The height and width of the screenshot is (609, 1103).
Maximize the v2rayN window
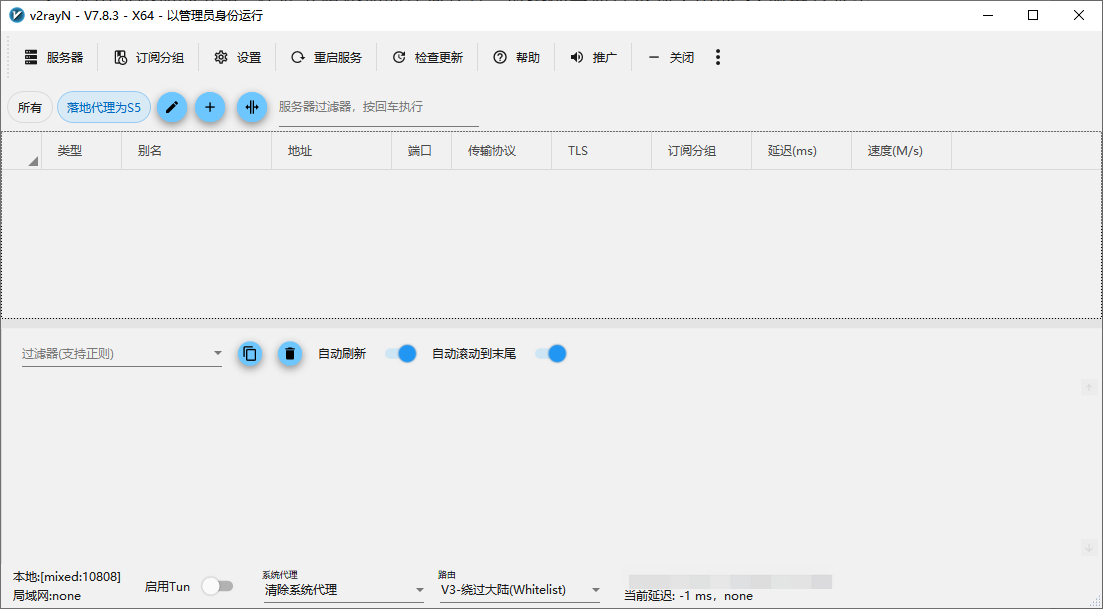point(1033,15)
